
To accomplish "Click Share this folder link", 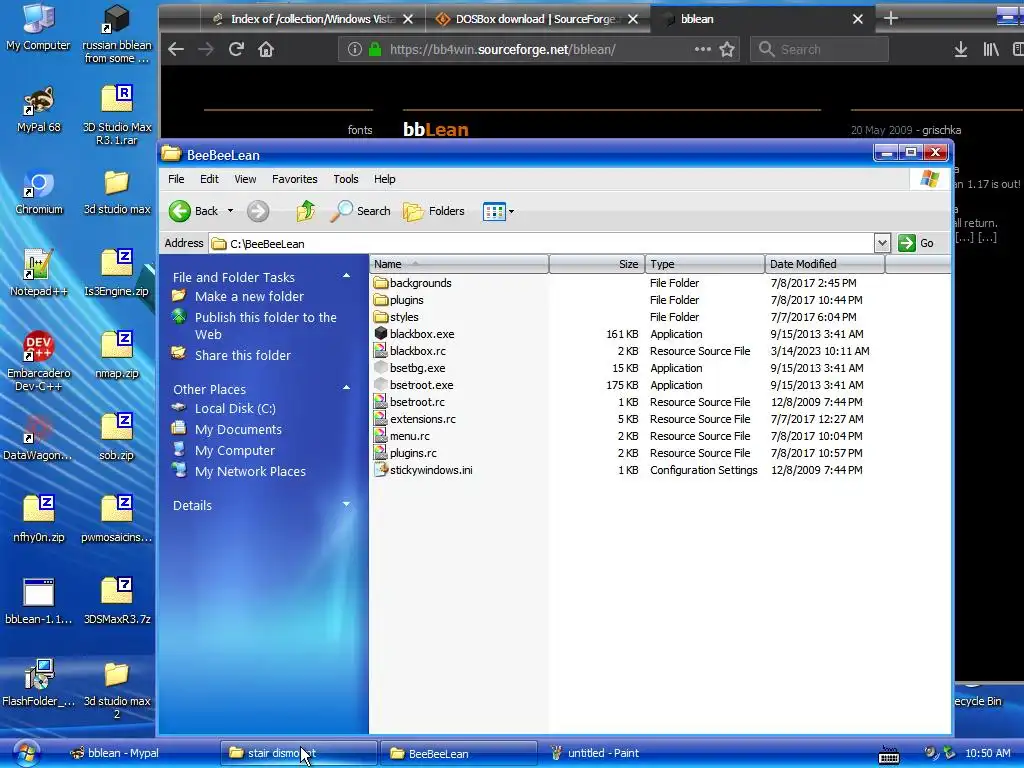I will tap(242, 355).
